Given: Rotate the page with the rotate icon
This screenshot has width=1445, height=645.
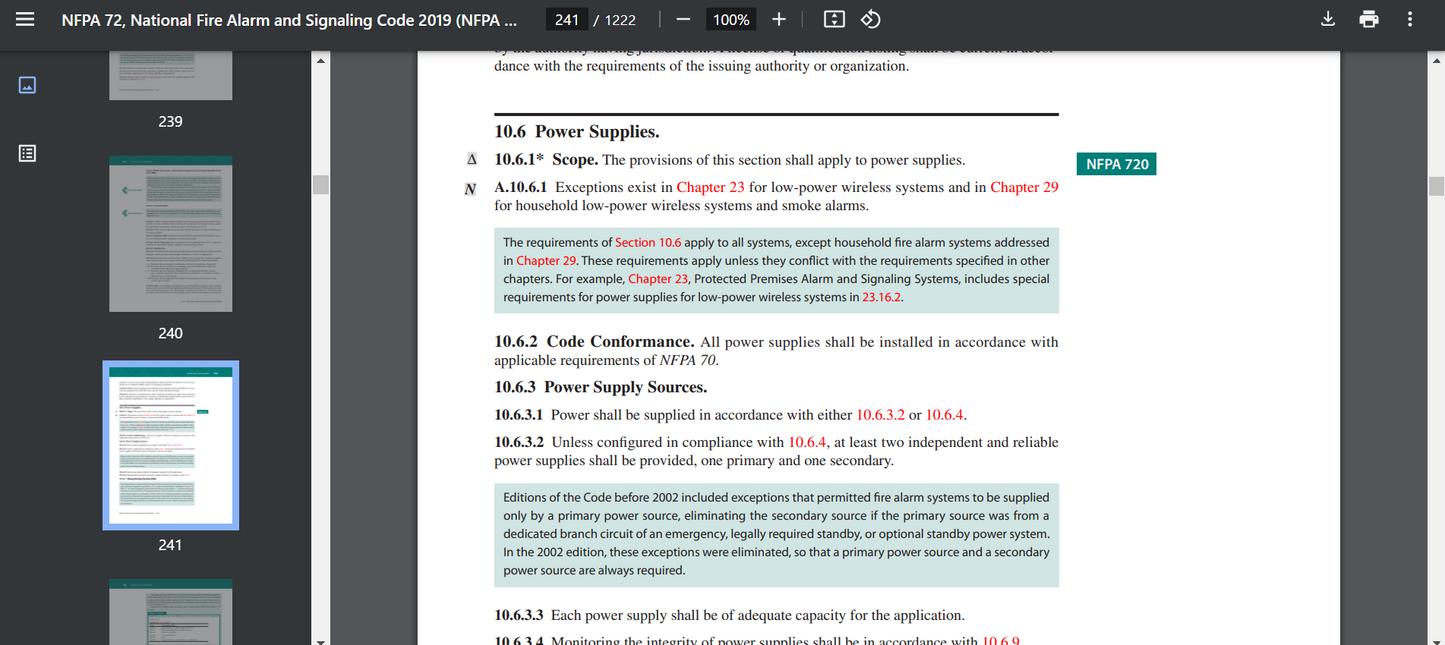Looking at the screenshot, I should coord(869,18).
